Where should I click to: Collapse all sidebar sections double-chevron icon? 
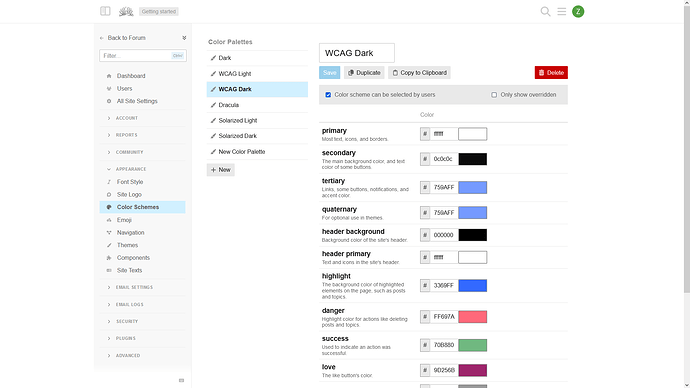(184, 38)
